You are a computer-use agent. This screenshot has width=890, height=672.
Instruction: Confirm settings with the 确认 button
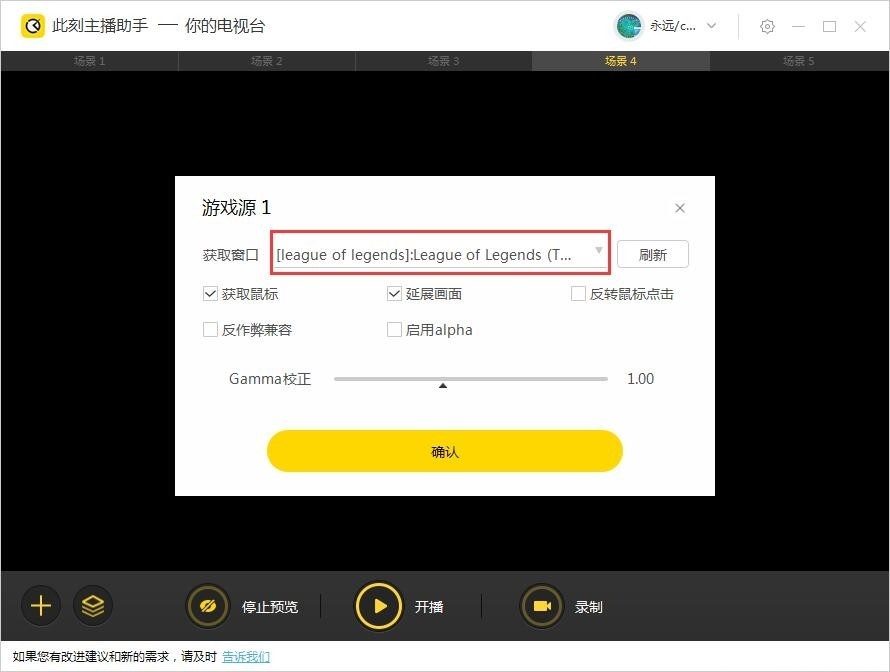[444, 451]
